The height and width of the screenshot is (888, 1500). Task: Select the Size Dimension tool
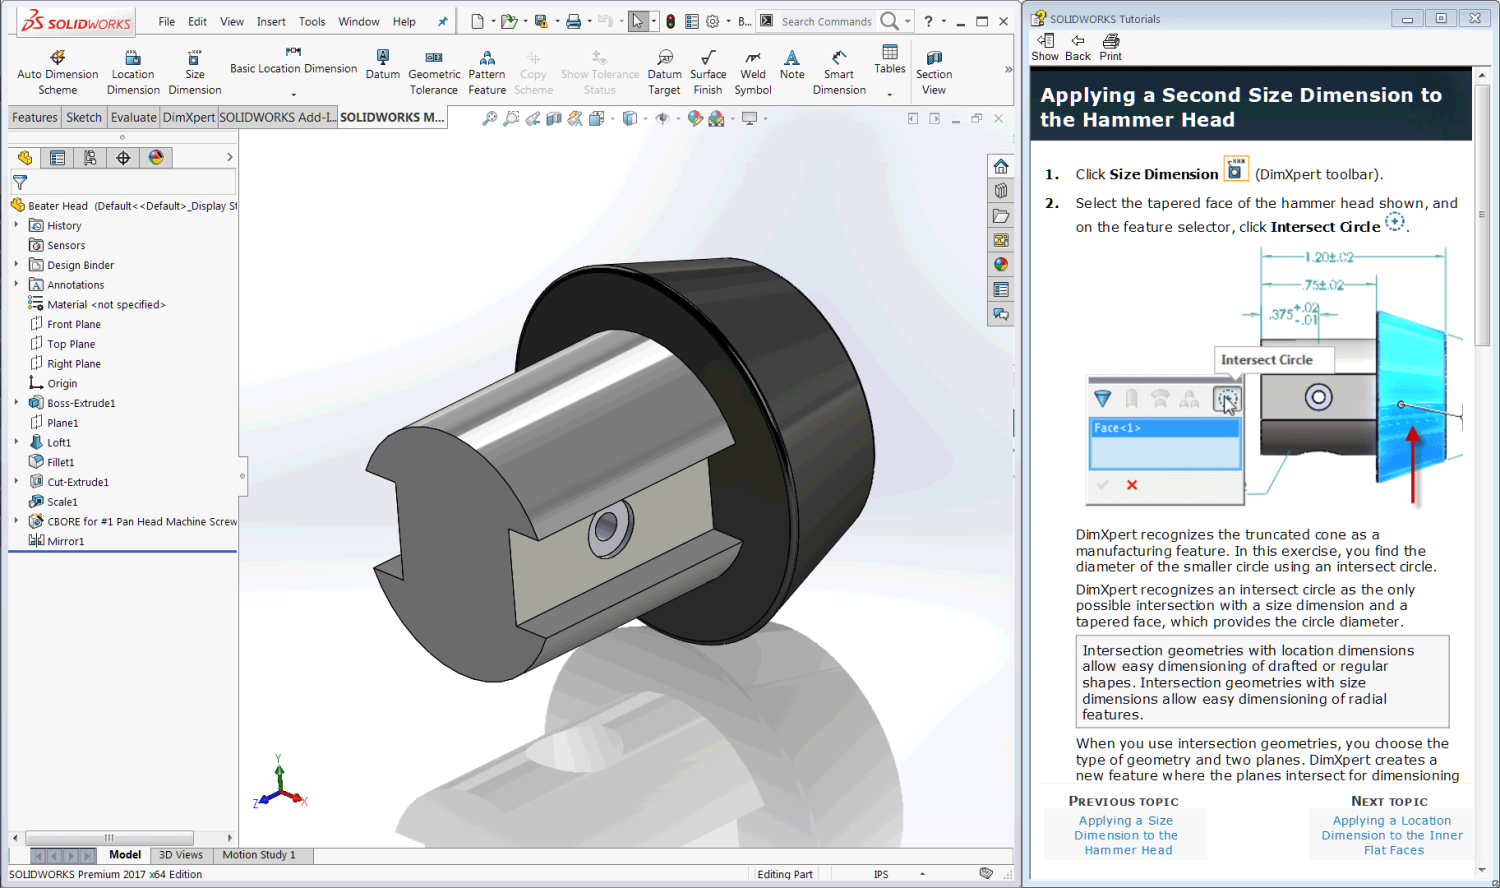click(x=194, y=73)
